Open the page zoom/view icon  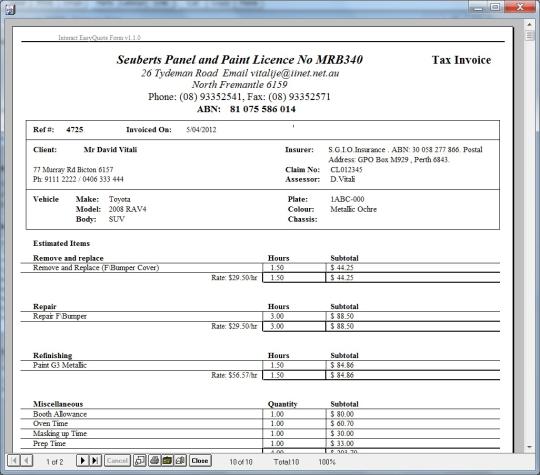tap(139, 461)
